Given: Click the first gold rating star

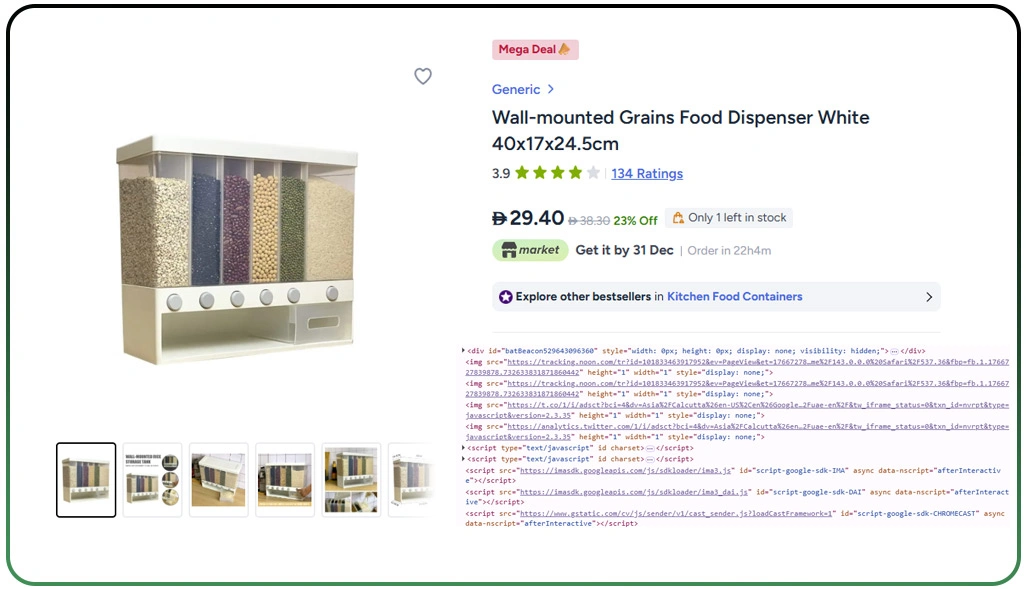Looking at the screenshot, I should point(522,173).
